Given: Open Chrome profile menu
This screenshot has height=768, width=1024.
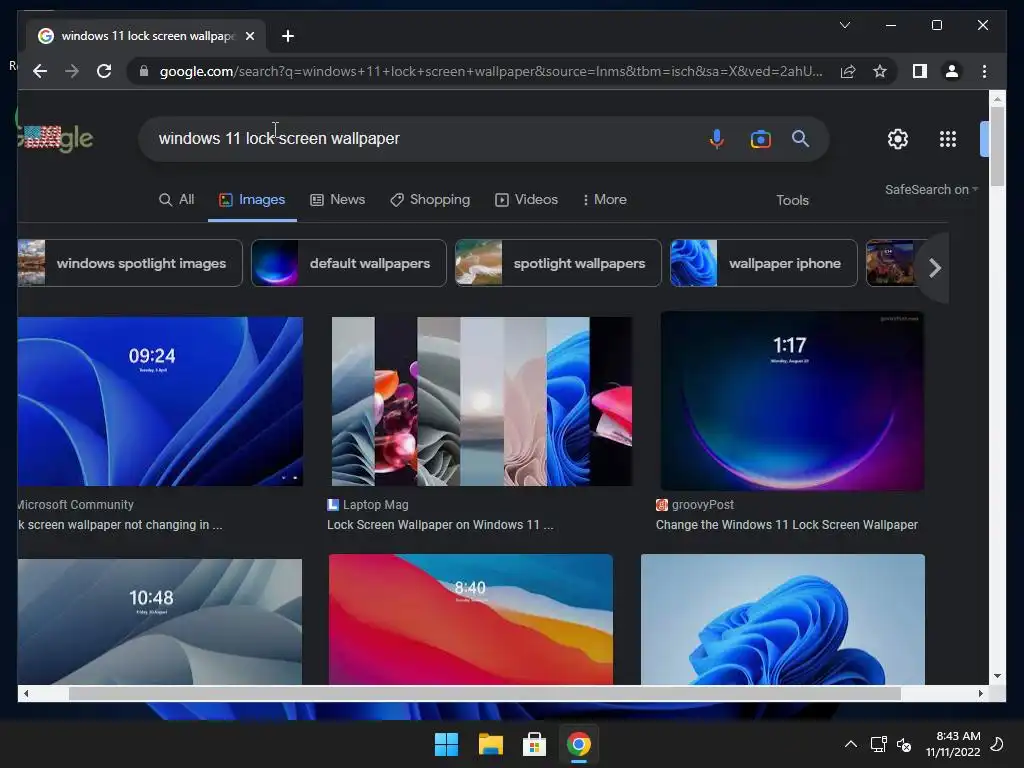Looking at the screenshot, I should pos(952,71).
